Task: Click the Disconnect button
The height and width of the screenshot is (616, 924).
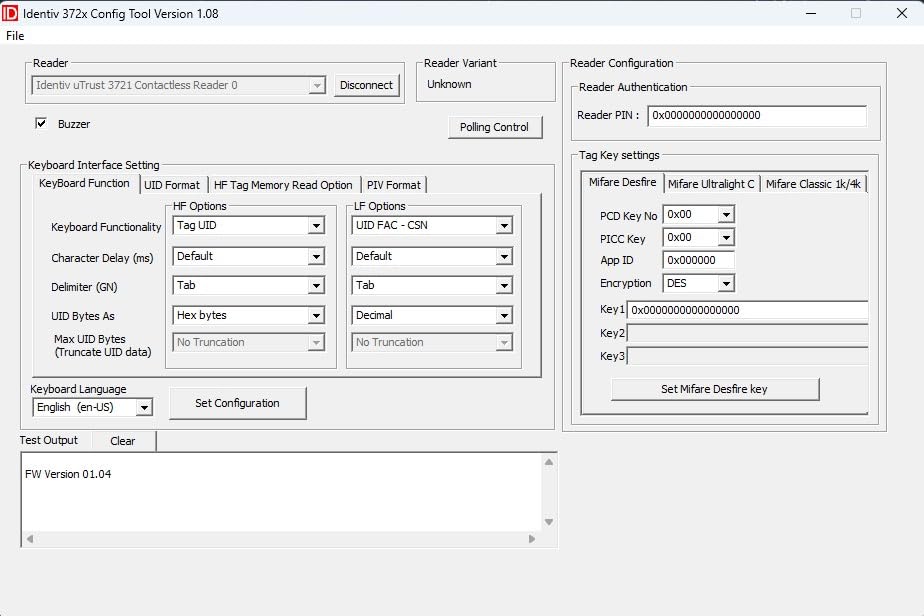Action: tap(366, 85)
